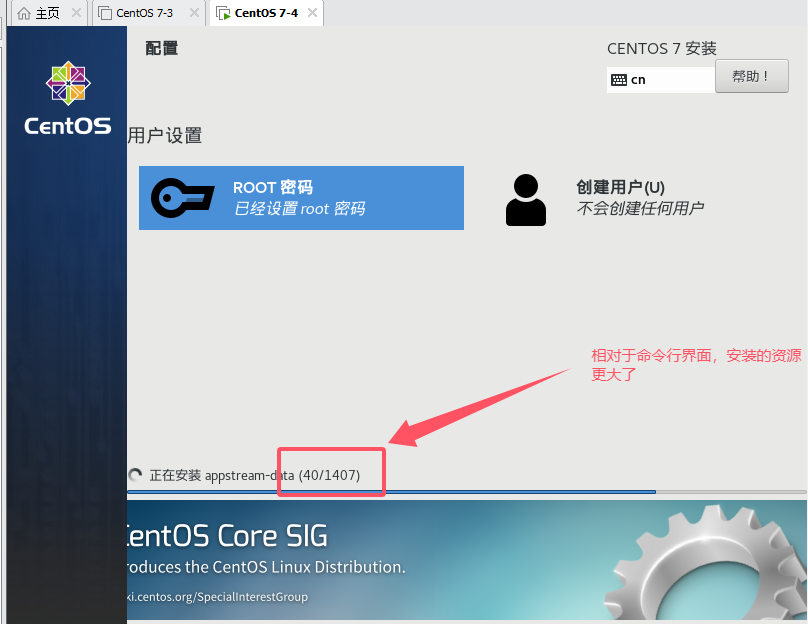The height and width of the screenshot is (624, 808).
Task: Open the ROOT 密码 settings panel
Action: point(301,198)
